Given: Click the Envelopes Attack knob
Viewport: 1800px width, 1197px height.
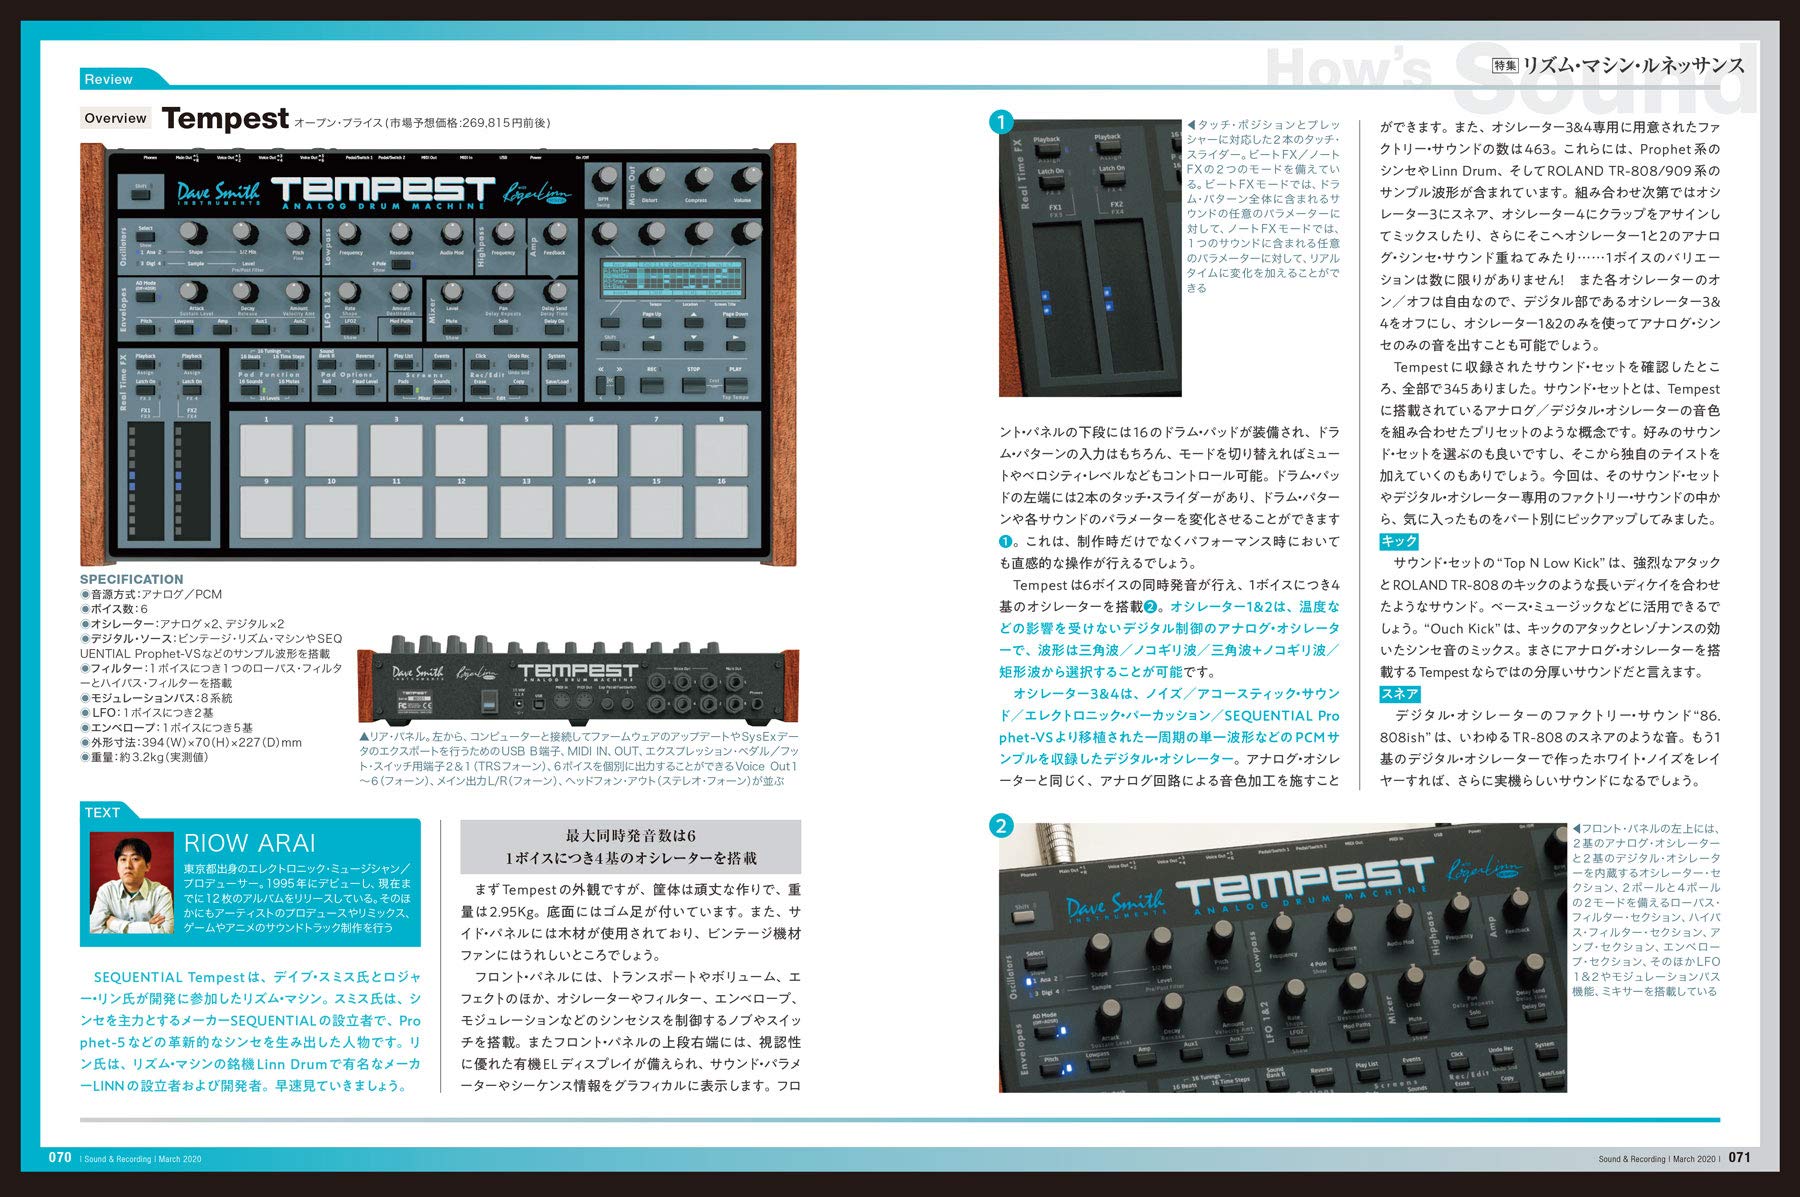Looking at the screenshot, I should click(196, 292).
